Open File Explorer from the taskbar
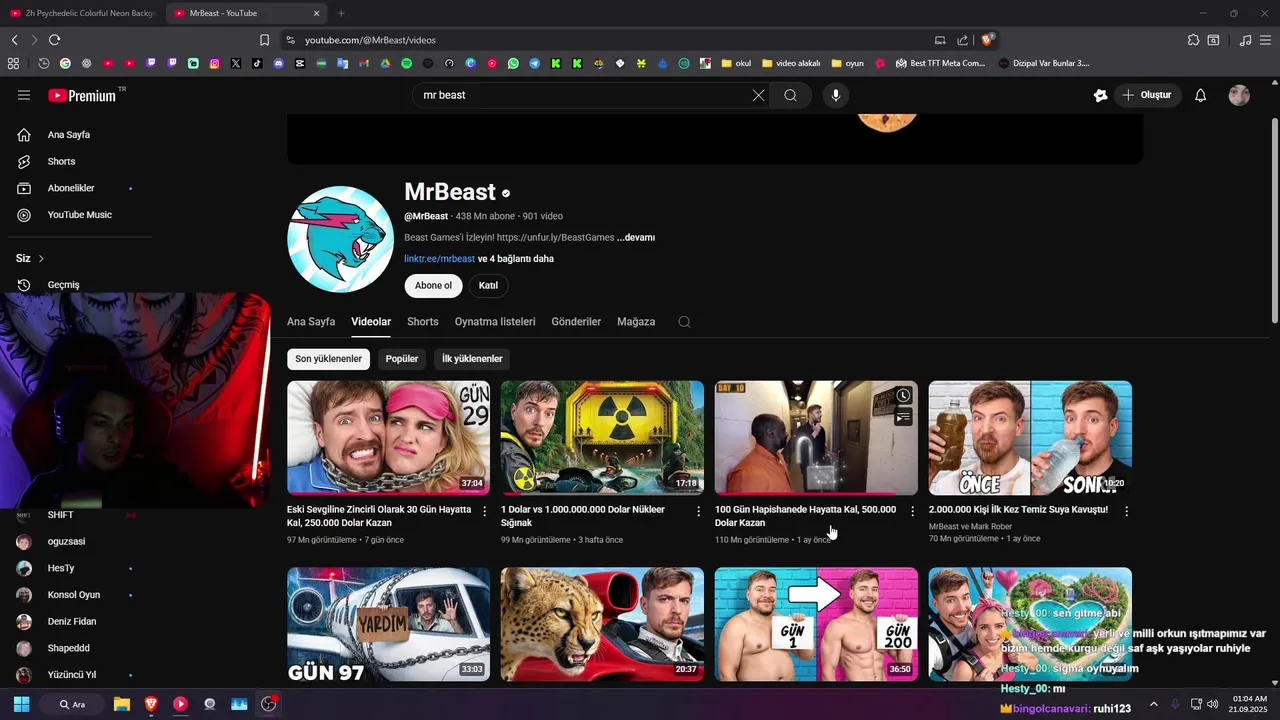Viewport: 1280px width, 720px height. point(122,704)
